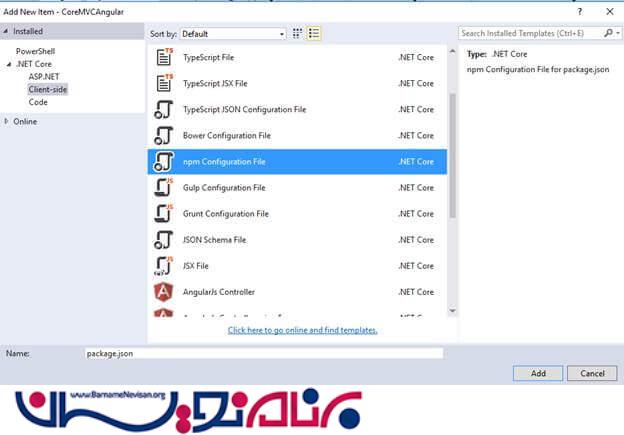Viewport: 624px width, 435px height.
Task: Select the ASP.NET category
Action: (45, 76)
